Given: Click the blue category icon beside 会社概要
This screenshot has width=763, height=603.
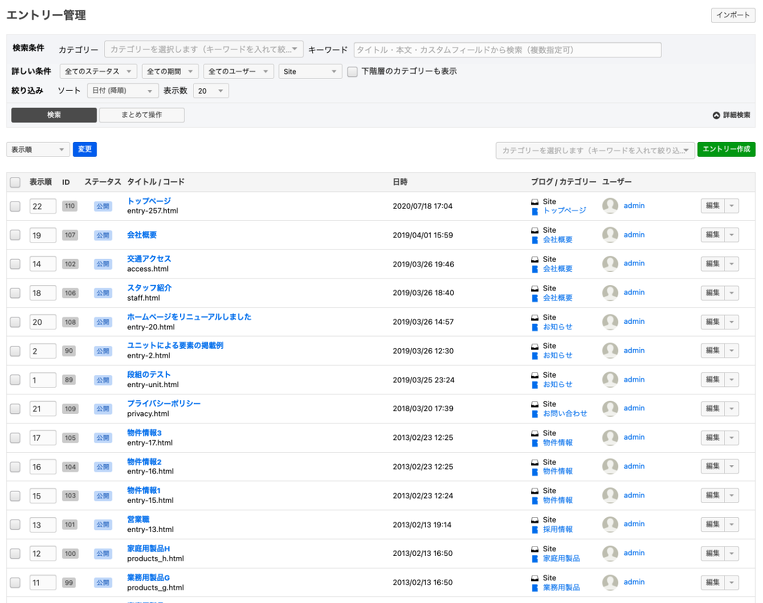Looking at the screenshot, I should click(535, 240).
